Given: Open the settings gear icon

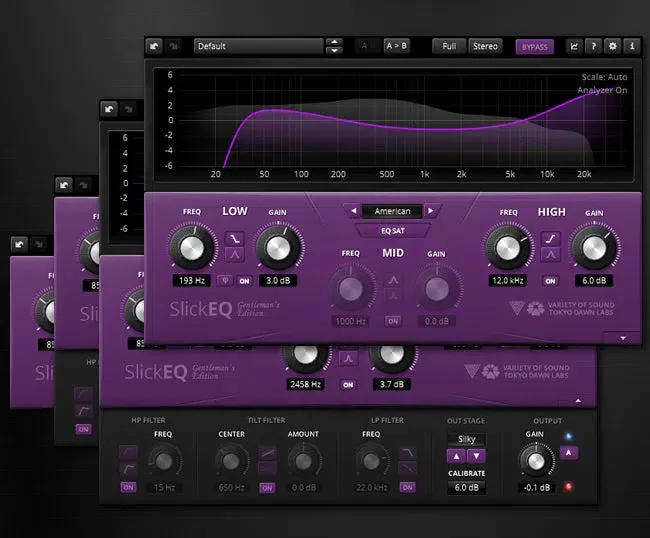Looking at the screenshot, I should click(613, 46).
